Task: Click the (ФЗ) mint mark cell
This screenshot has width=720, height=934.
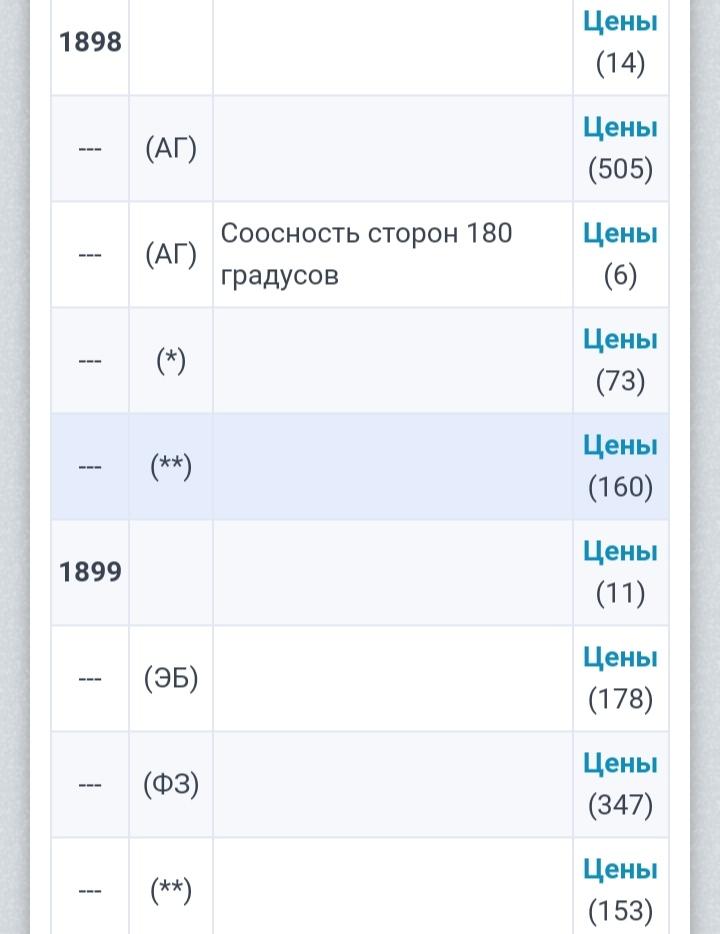Action: point(171,784)
